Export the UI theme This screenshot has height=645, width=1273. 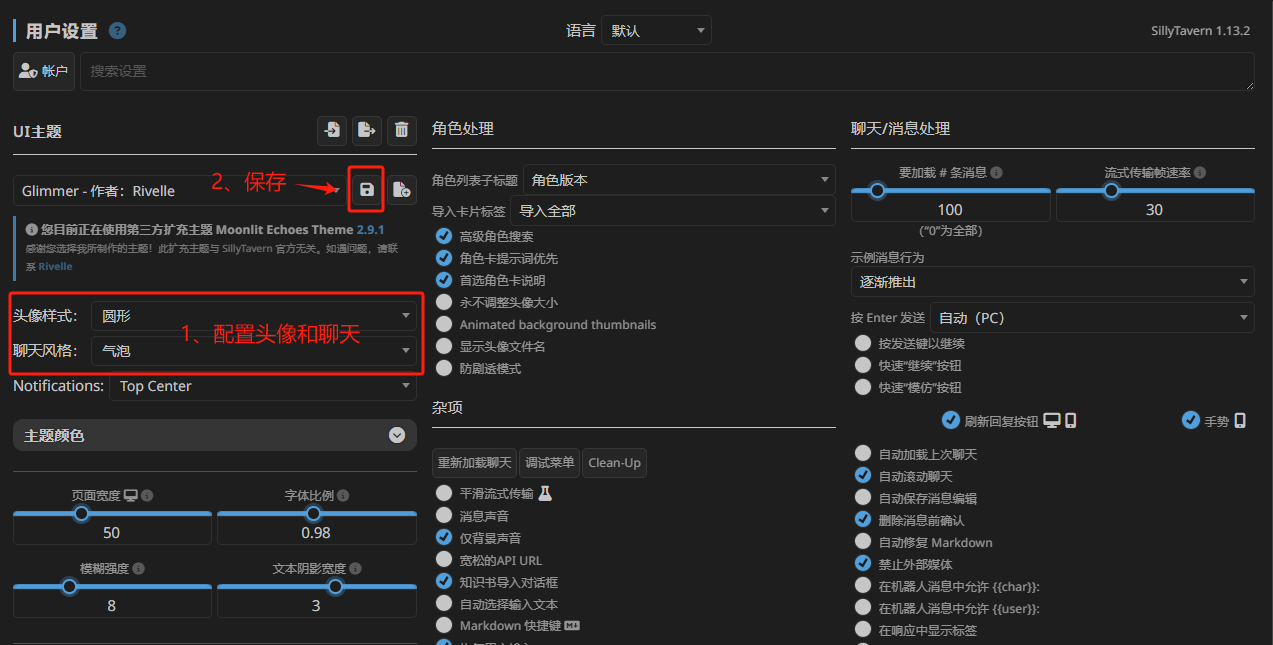(x=366, y=130)
